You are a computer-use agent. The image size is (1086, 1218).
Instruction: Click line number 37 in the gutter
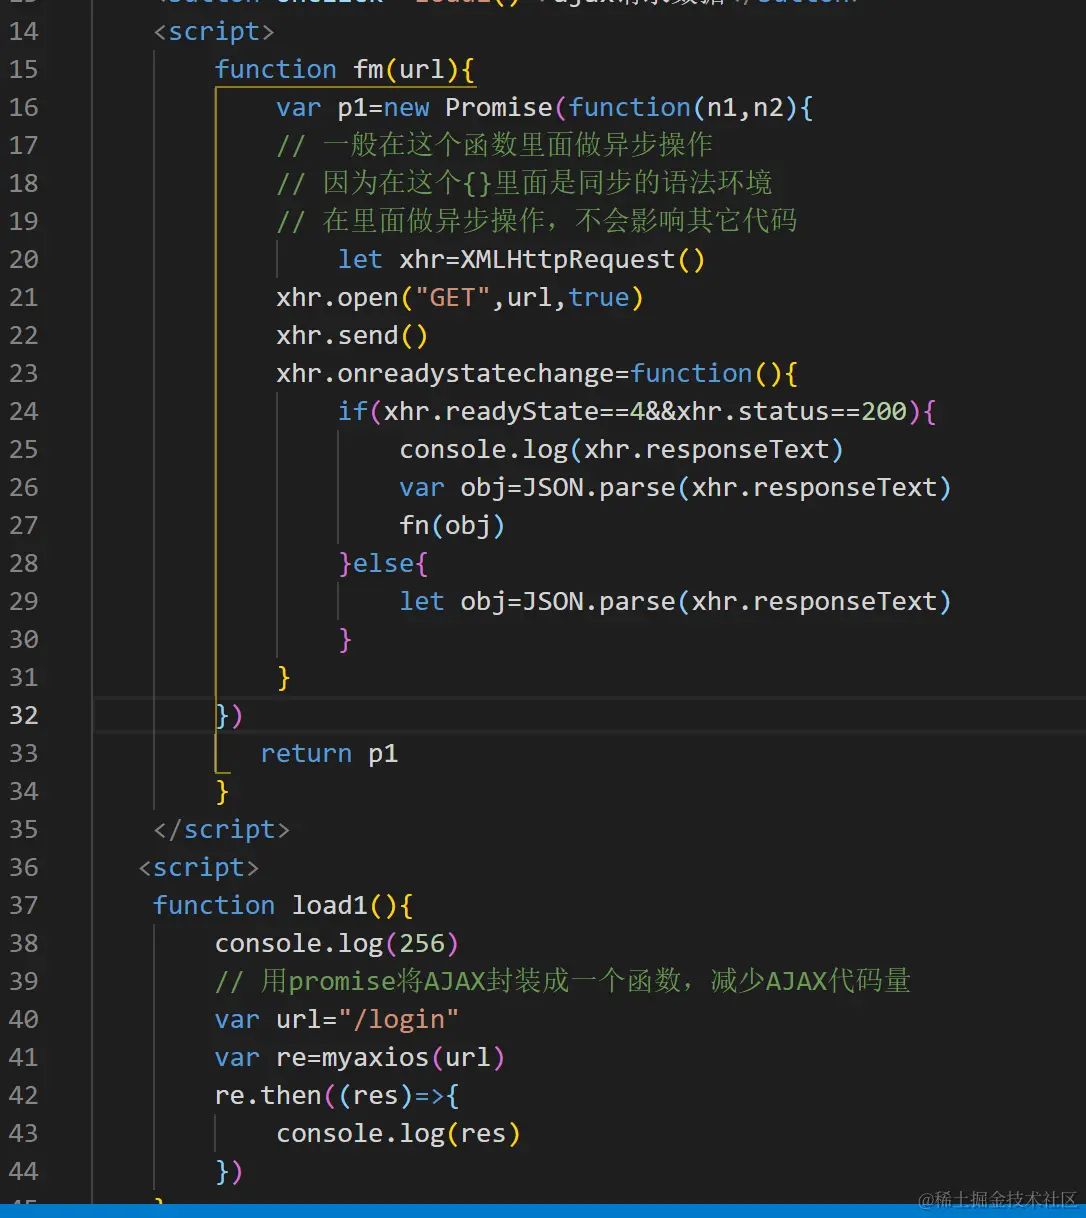[x=24, y=905]
